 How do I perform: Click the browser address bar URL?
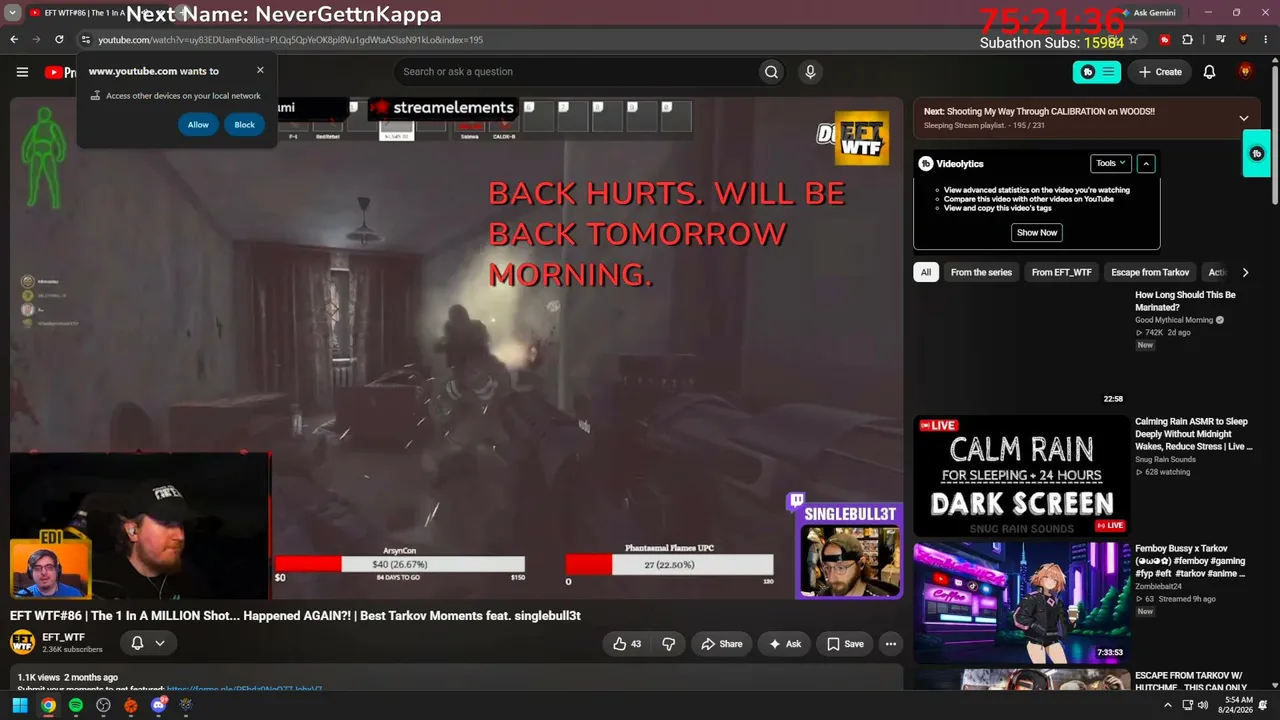click(x=290, y=40)
